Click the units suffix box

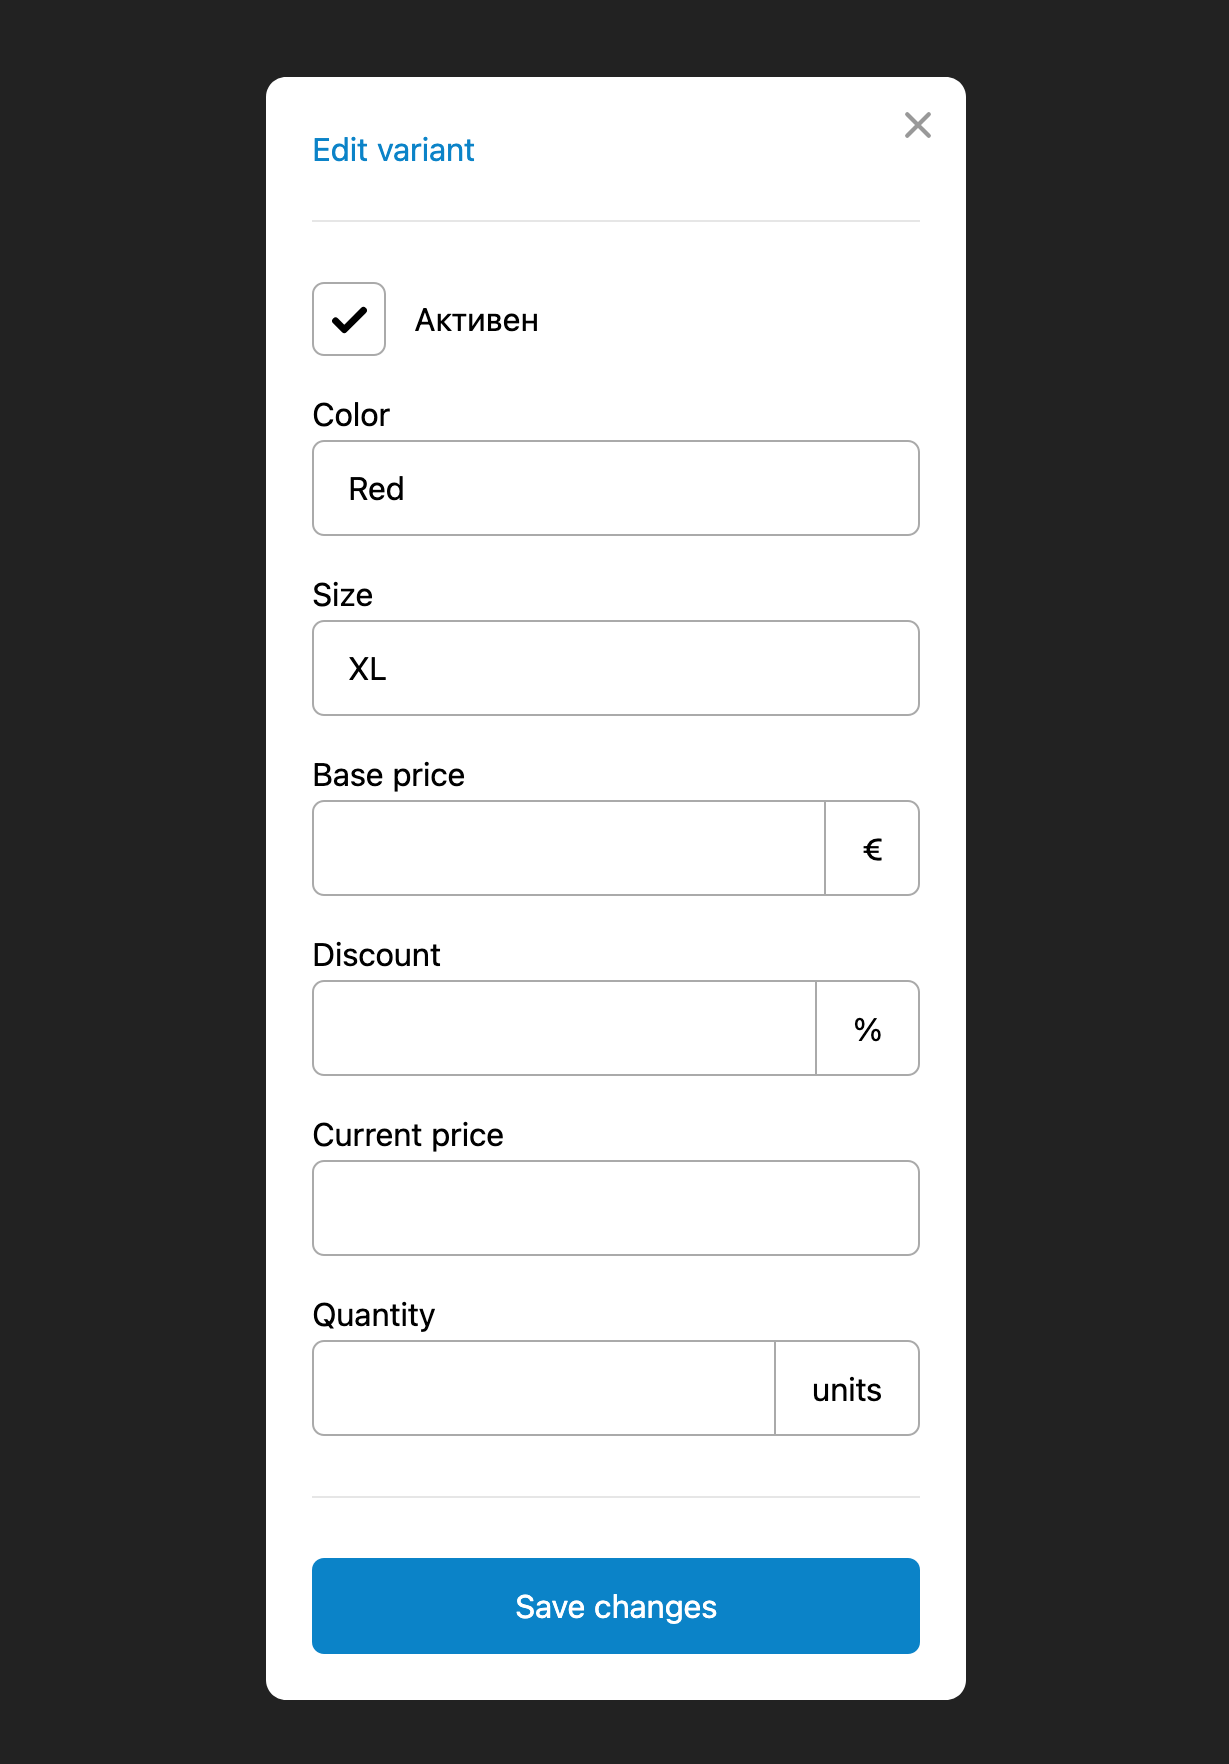(x=846, y=1389)
